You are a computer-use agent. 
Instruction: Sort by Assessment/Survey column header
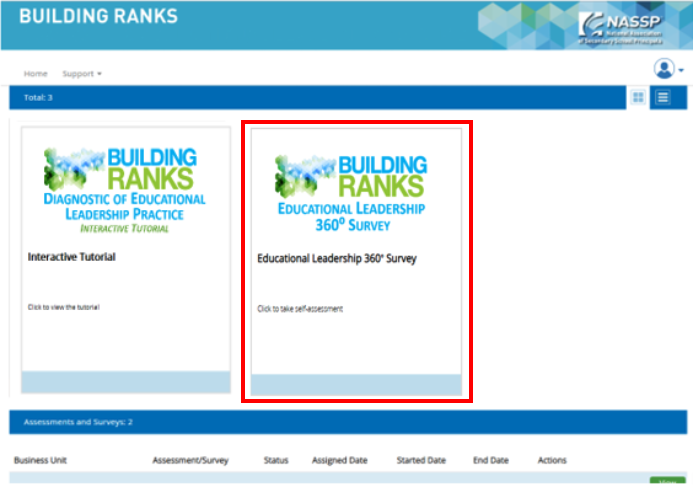pos(190,460)
